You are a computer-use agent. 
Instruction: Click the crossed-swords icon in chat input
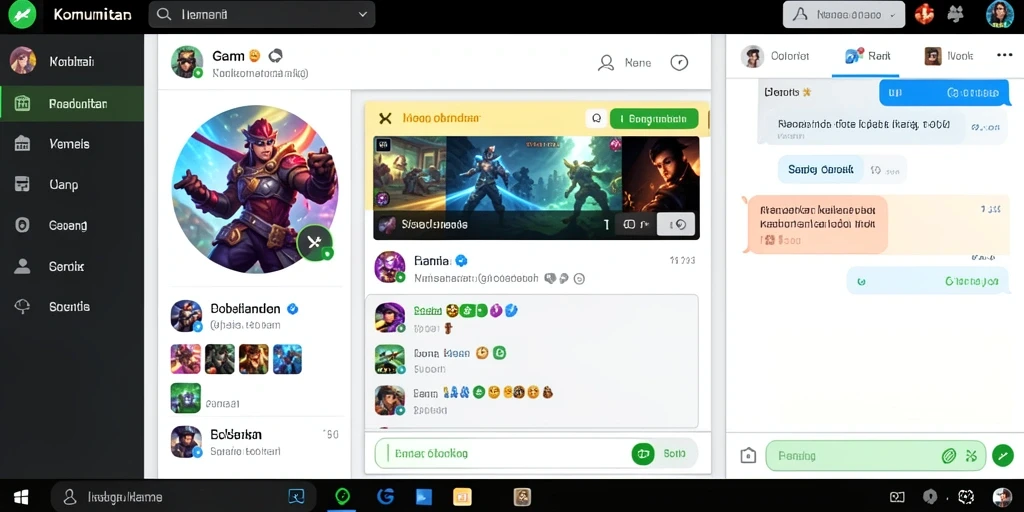971,456
